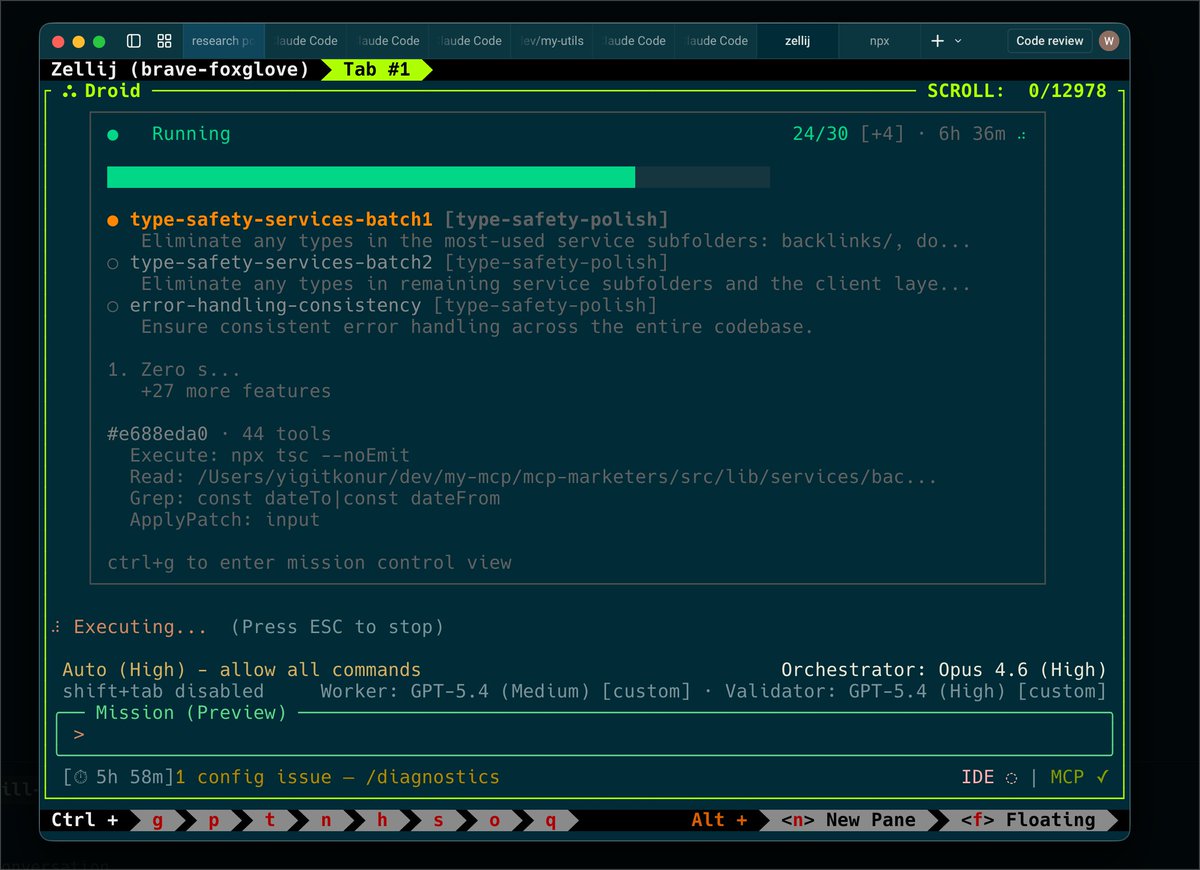Click the IDE status indicator
This screenshot has height=870, width=1200.
989,777
